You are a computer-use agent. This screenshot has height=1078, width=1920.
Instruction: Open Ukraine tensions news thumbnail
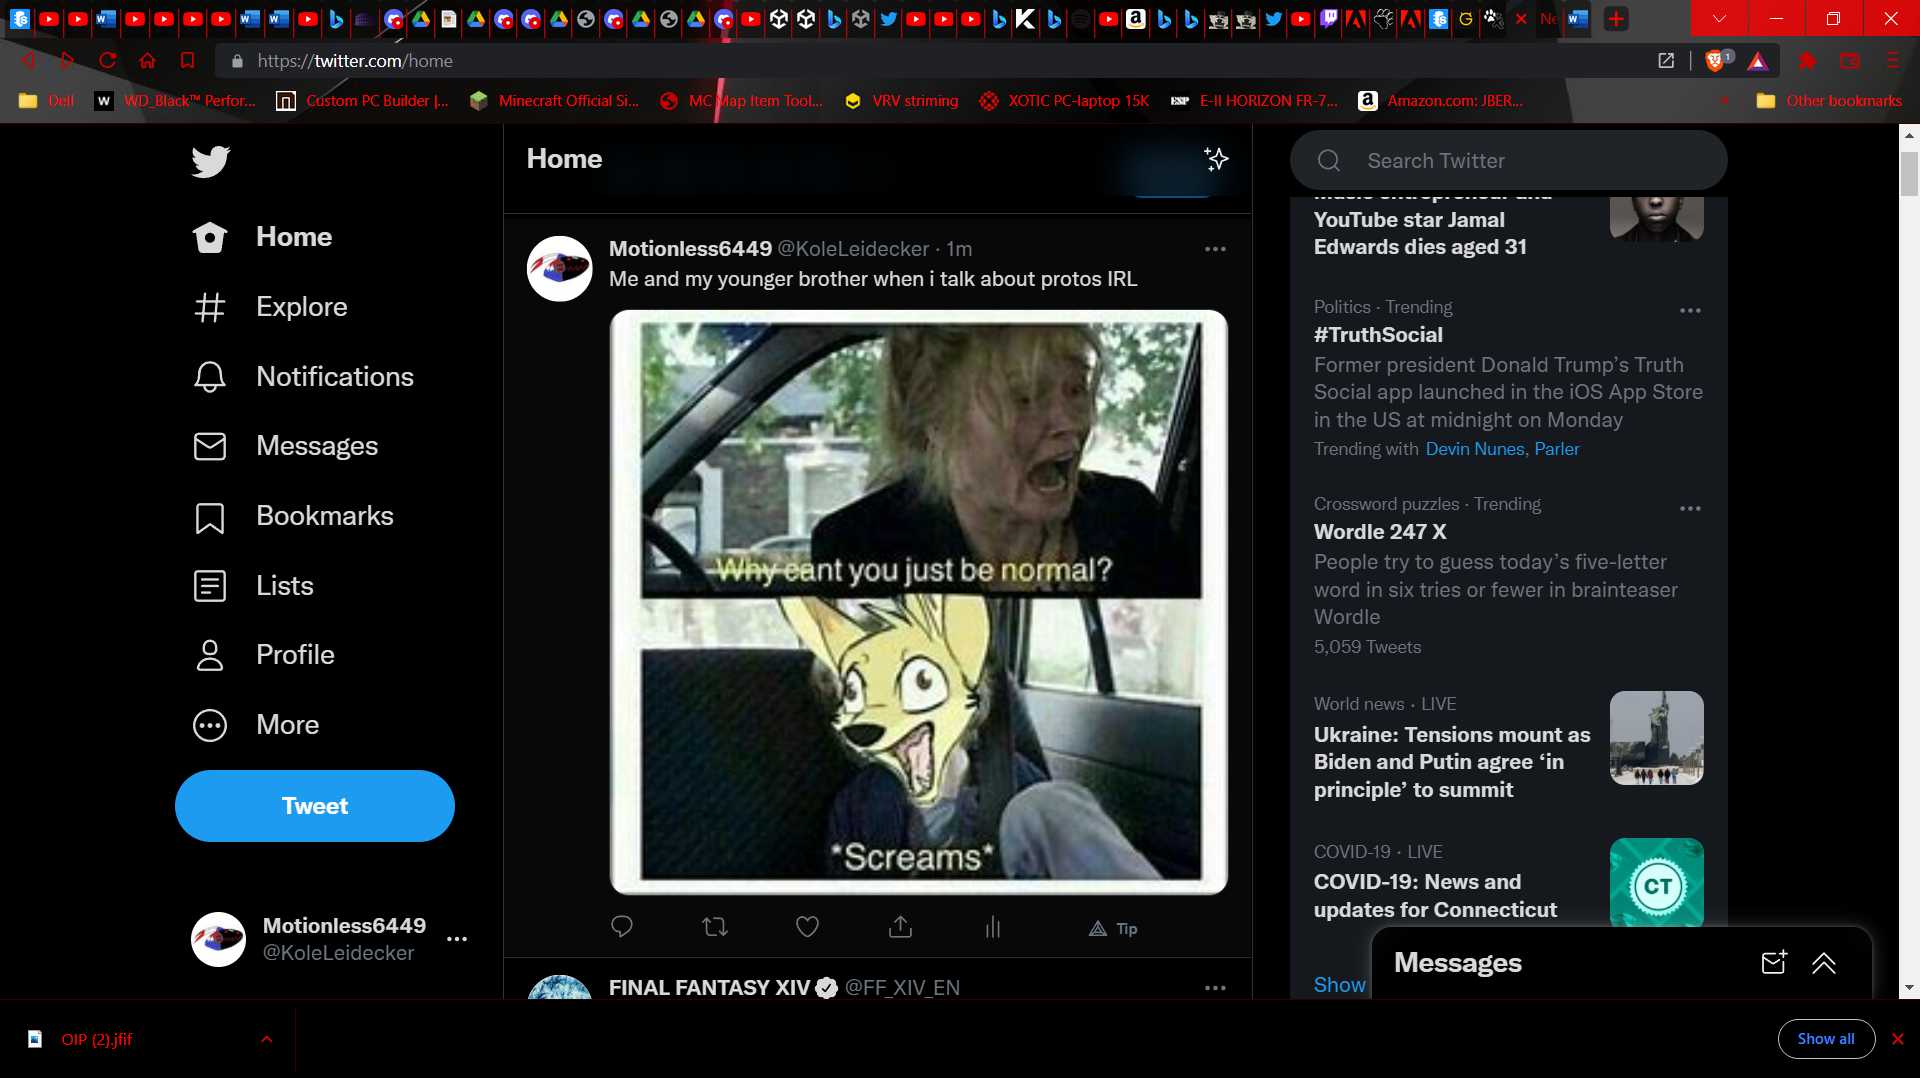coord(1656,738)
